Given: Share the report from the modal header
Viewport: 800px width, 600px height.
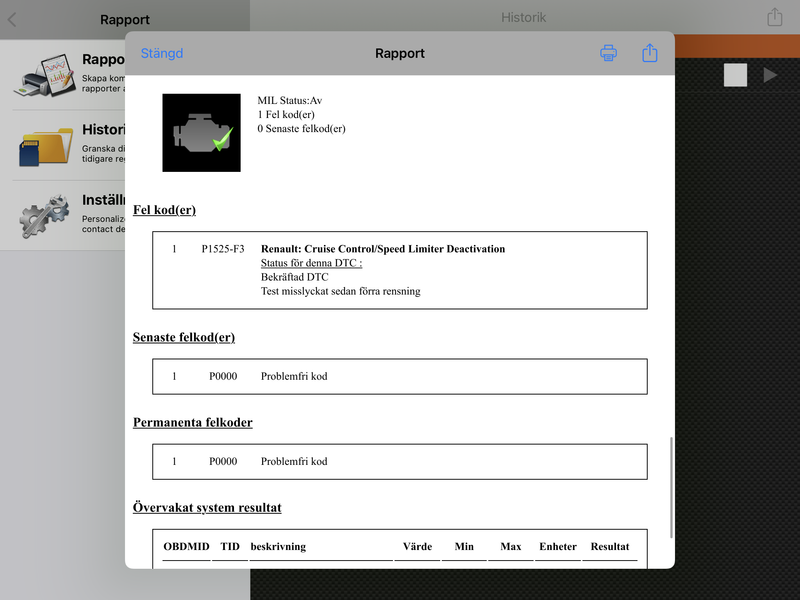Looking at the screenshot, I should pyautogui.click(x=649, y=53).
